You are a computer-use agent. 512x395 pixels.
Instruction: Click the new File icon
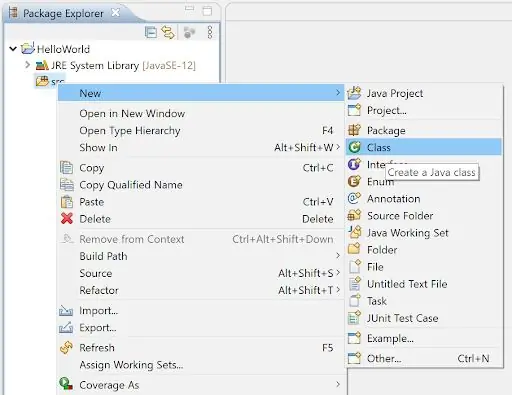tap(355, 266)
